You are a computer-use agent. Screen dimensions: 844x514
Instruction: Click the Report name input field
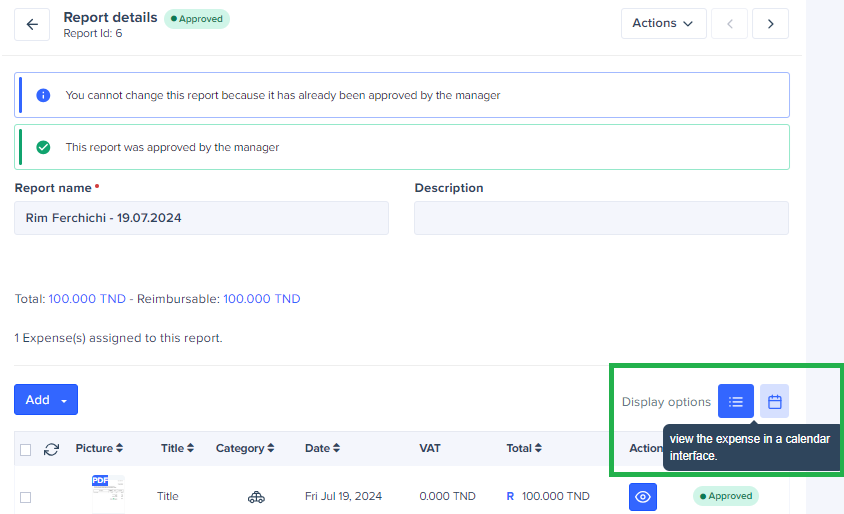tap(201, 218)
